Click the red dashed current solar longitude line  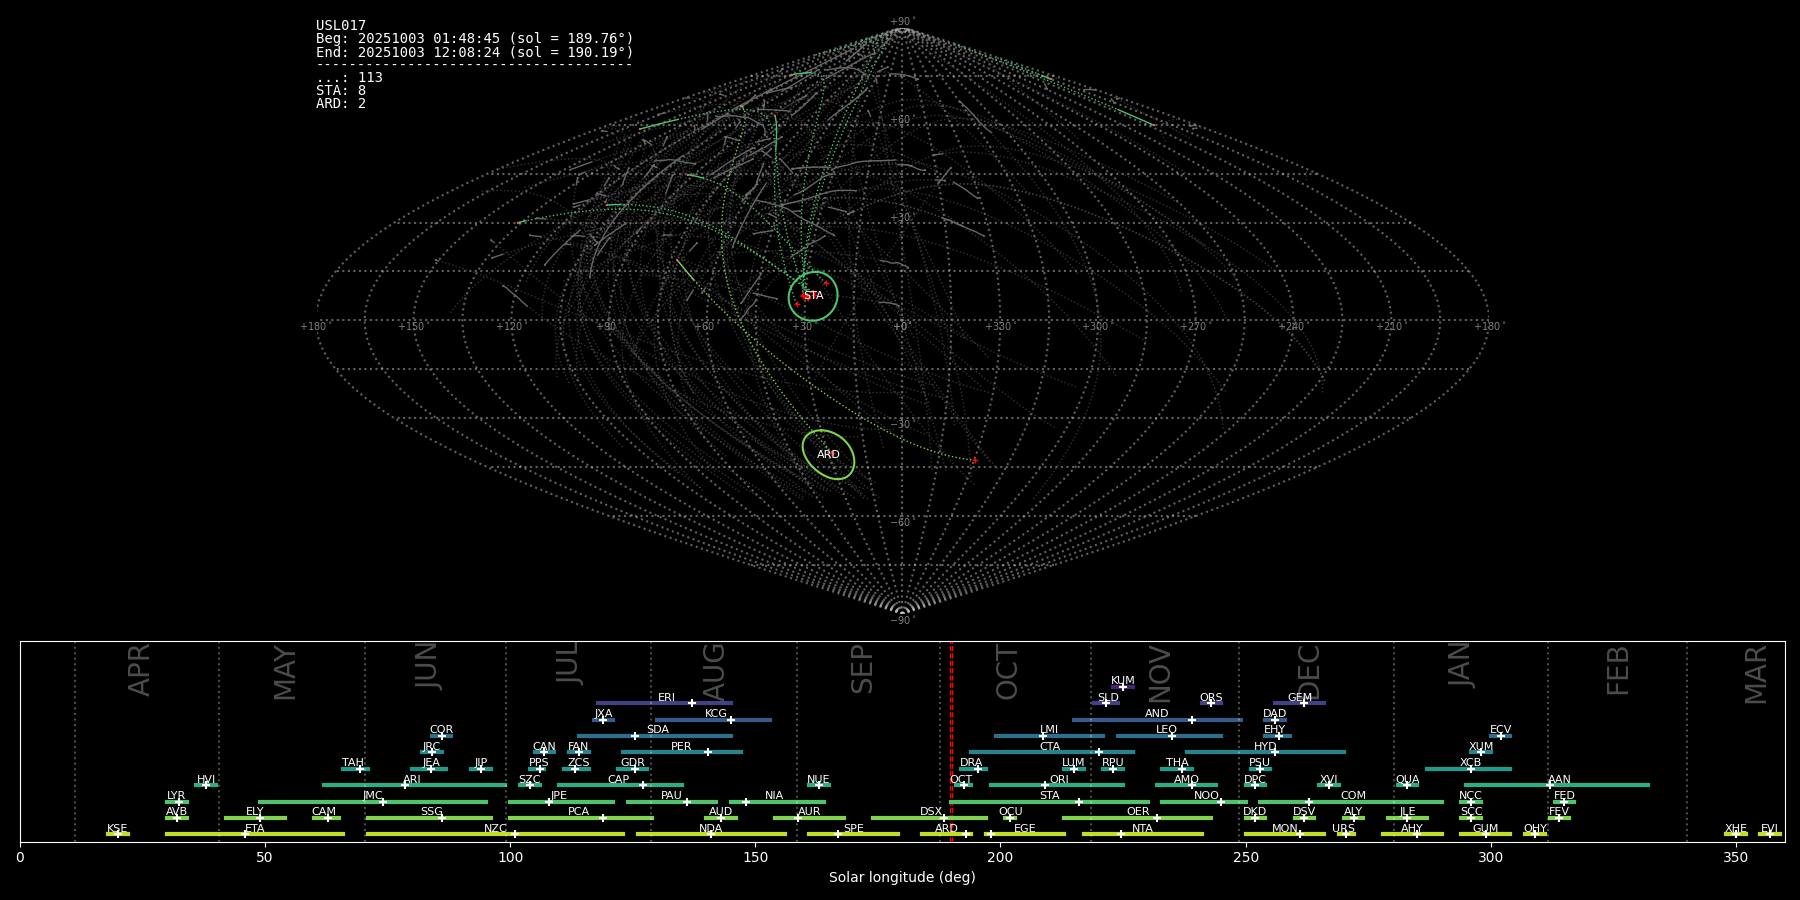951,740
